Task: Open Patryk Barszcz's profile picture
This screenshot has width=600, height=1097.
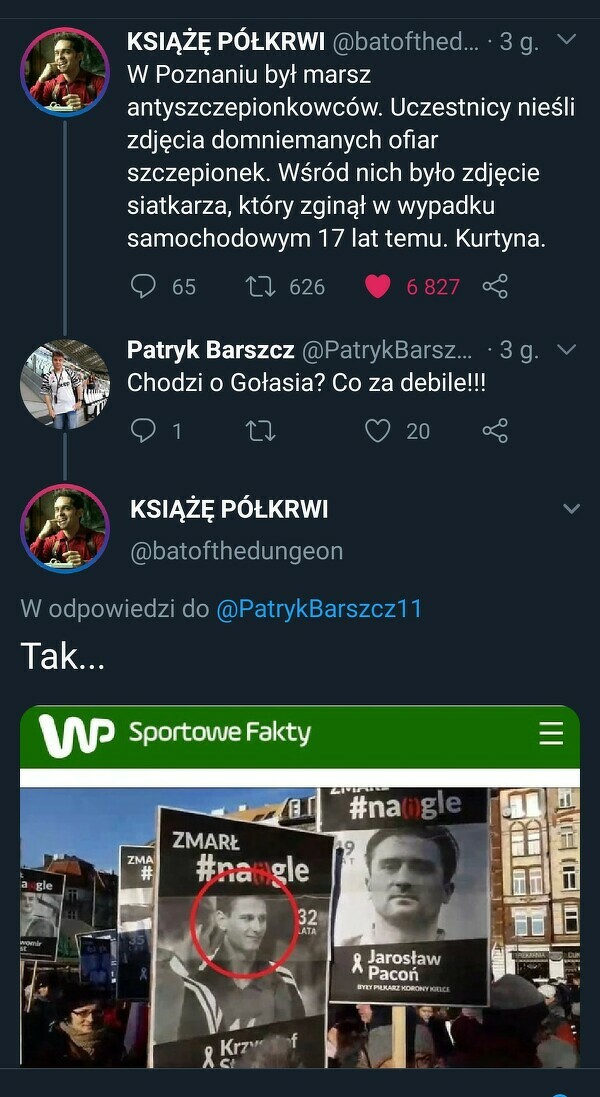Action: tap(65, 385)
